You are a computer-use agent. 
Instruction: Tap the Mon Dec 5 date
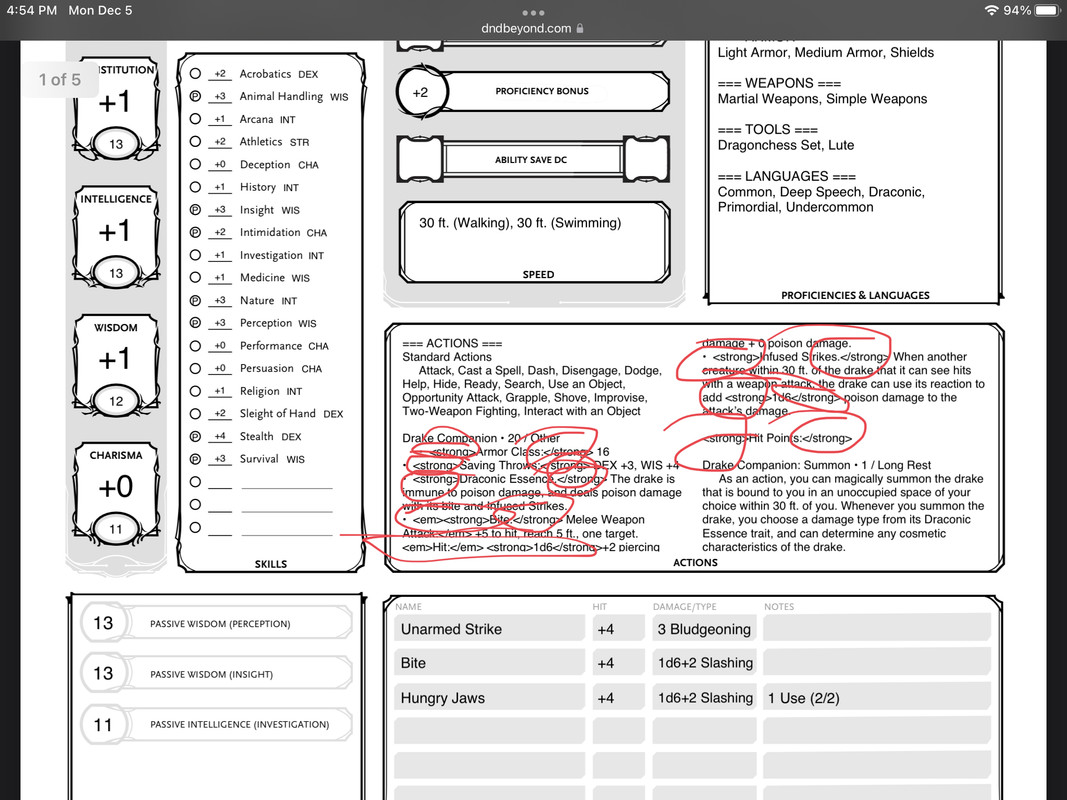point(100,10)
